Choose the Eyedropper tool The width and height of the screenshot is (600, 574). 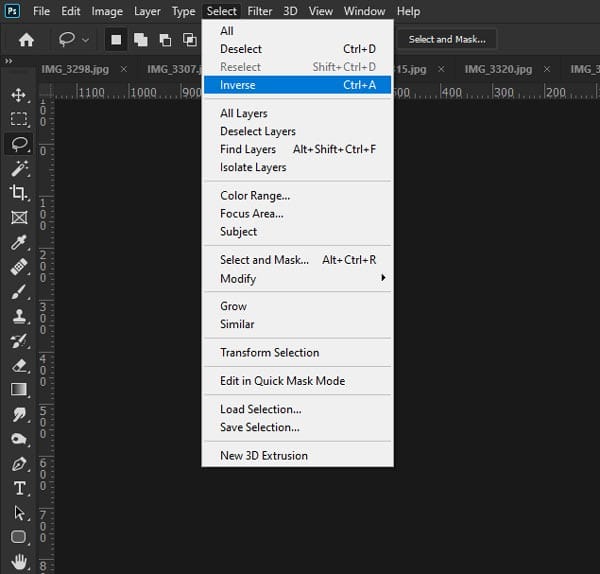pyautogui.click(x=19, y=242)
